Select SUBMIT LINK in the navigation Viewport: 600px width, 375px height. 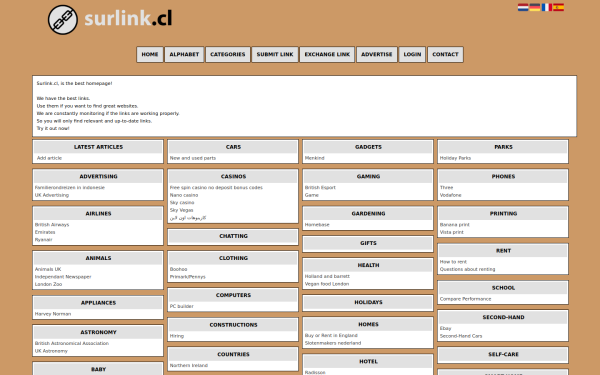point(275,54)
